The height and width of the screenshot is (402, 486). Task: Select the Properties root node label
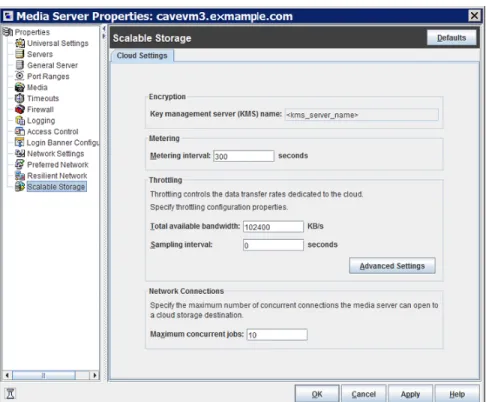32,32
